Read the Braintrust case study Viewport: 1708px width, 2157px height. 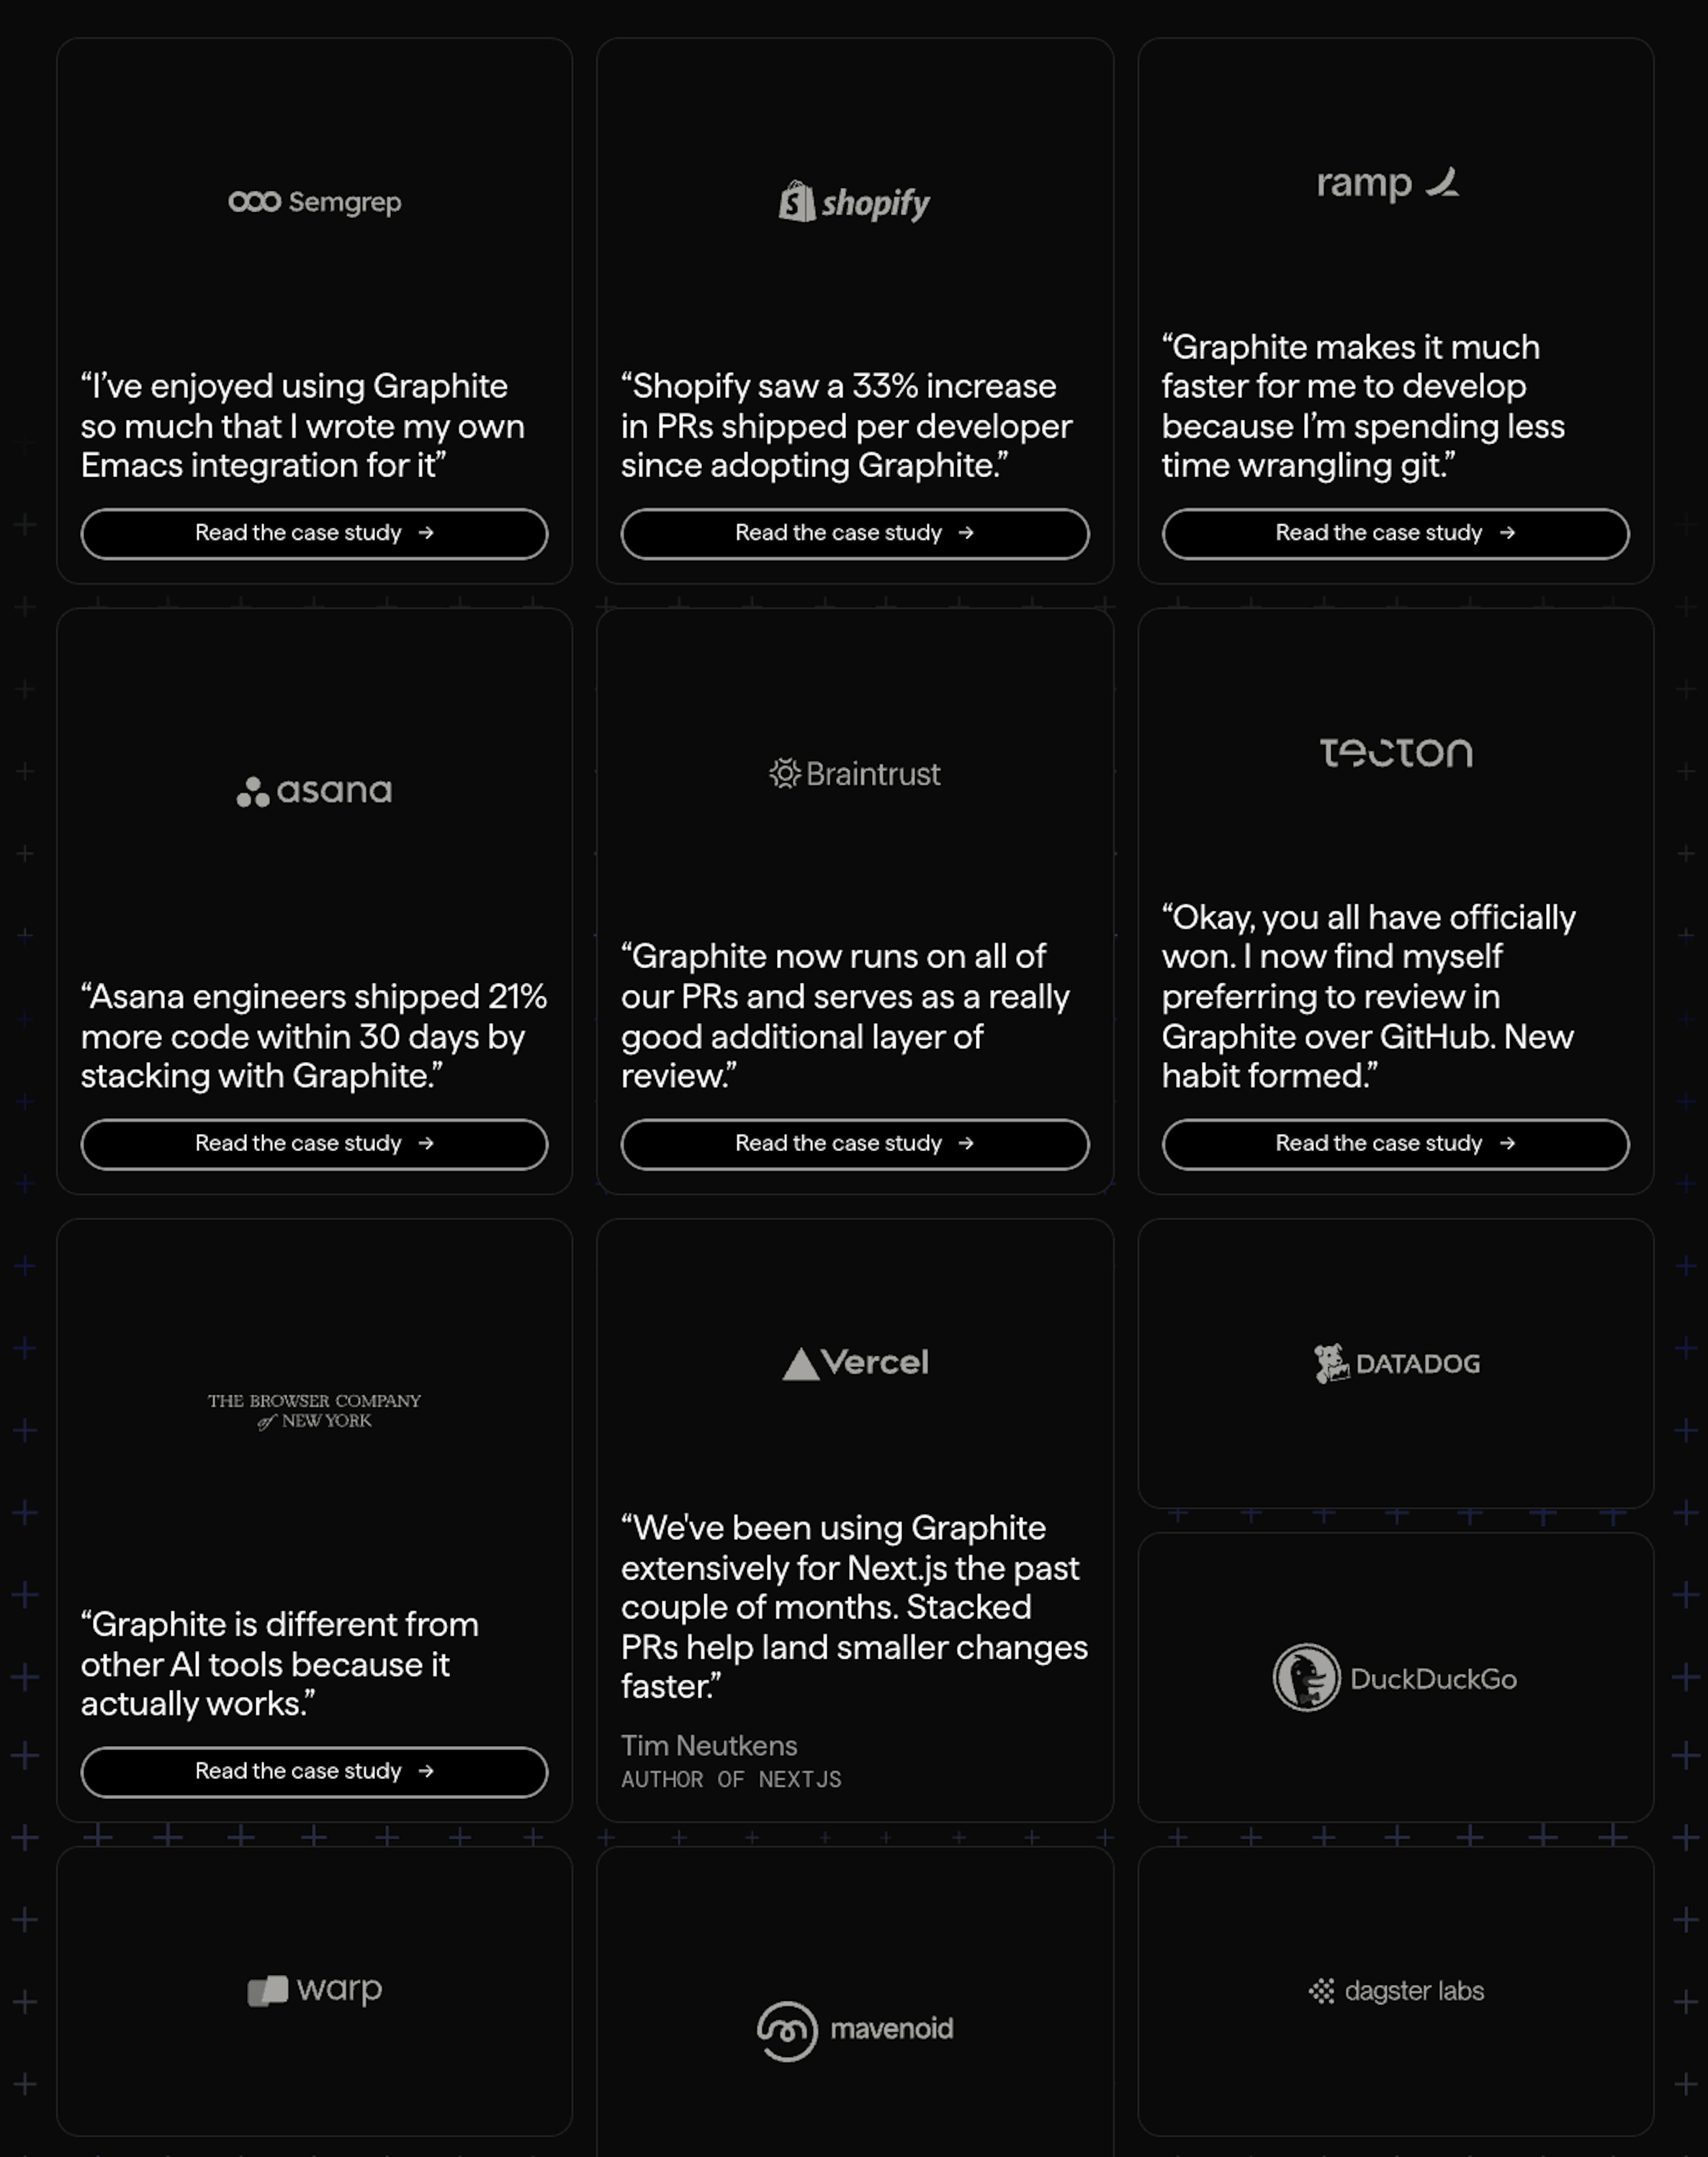pyautogui.click(x=854, y=1144)
